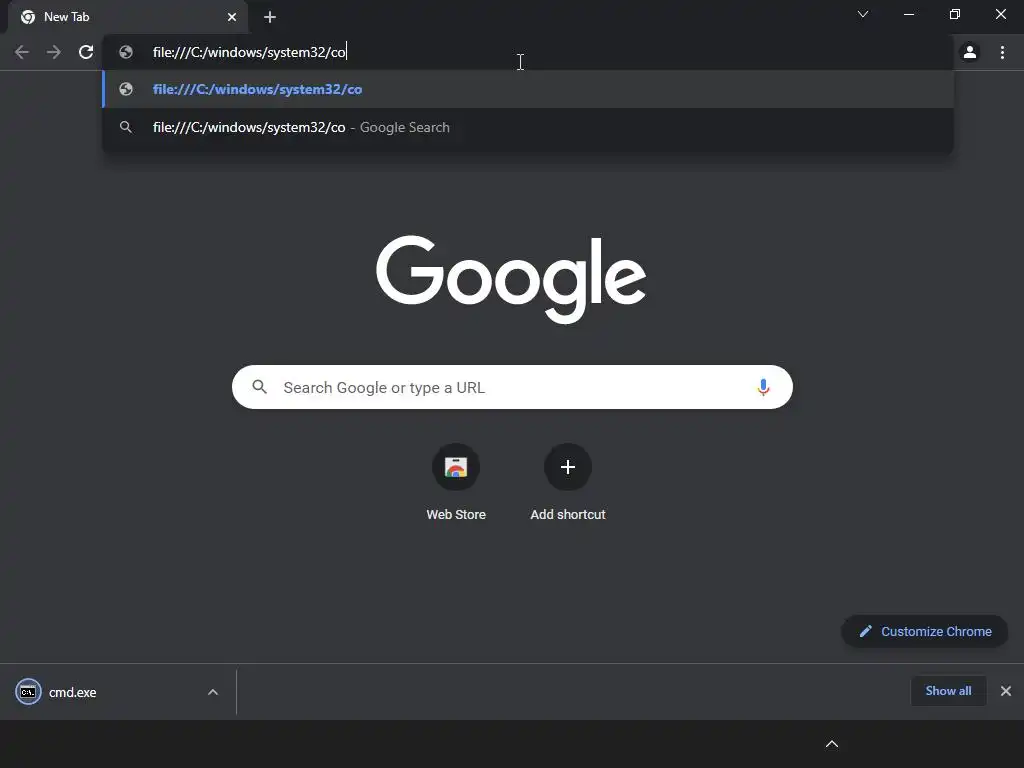This screenshot has height=768, width=1024.
Task: Click the Add shortcut plus tile
Action: [568, 467]
